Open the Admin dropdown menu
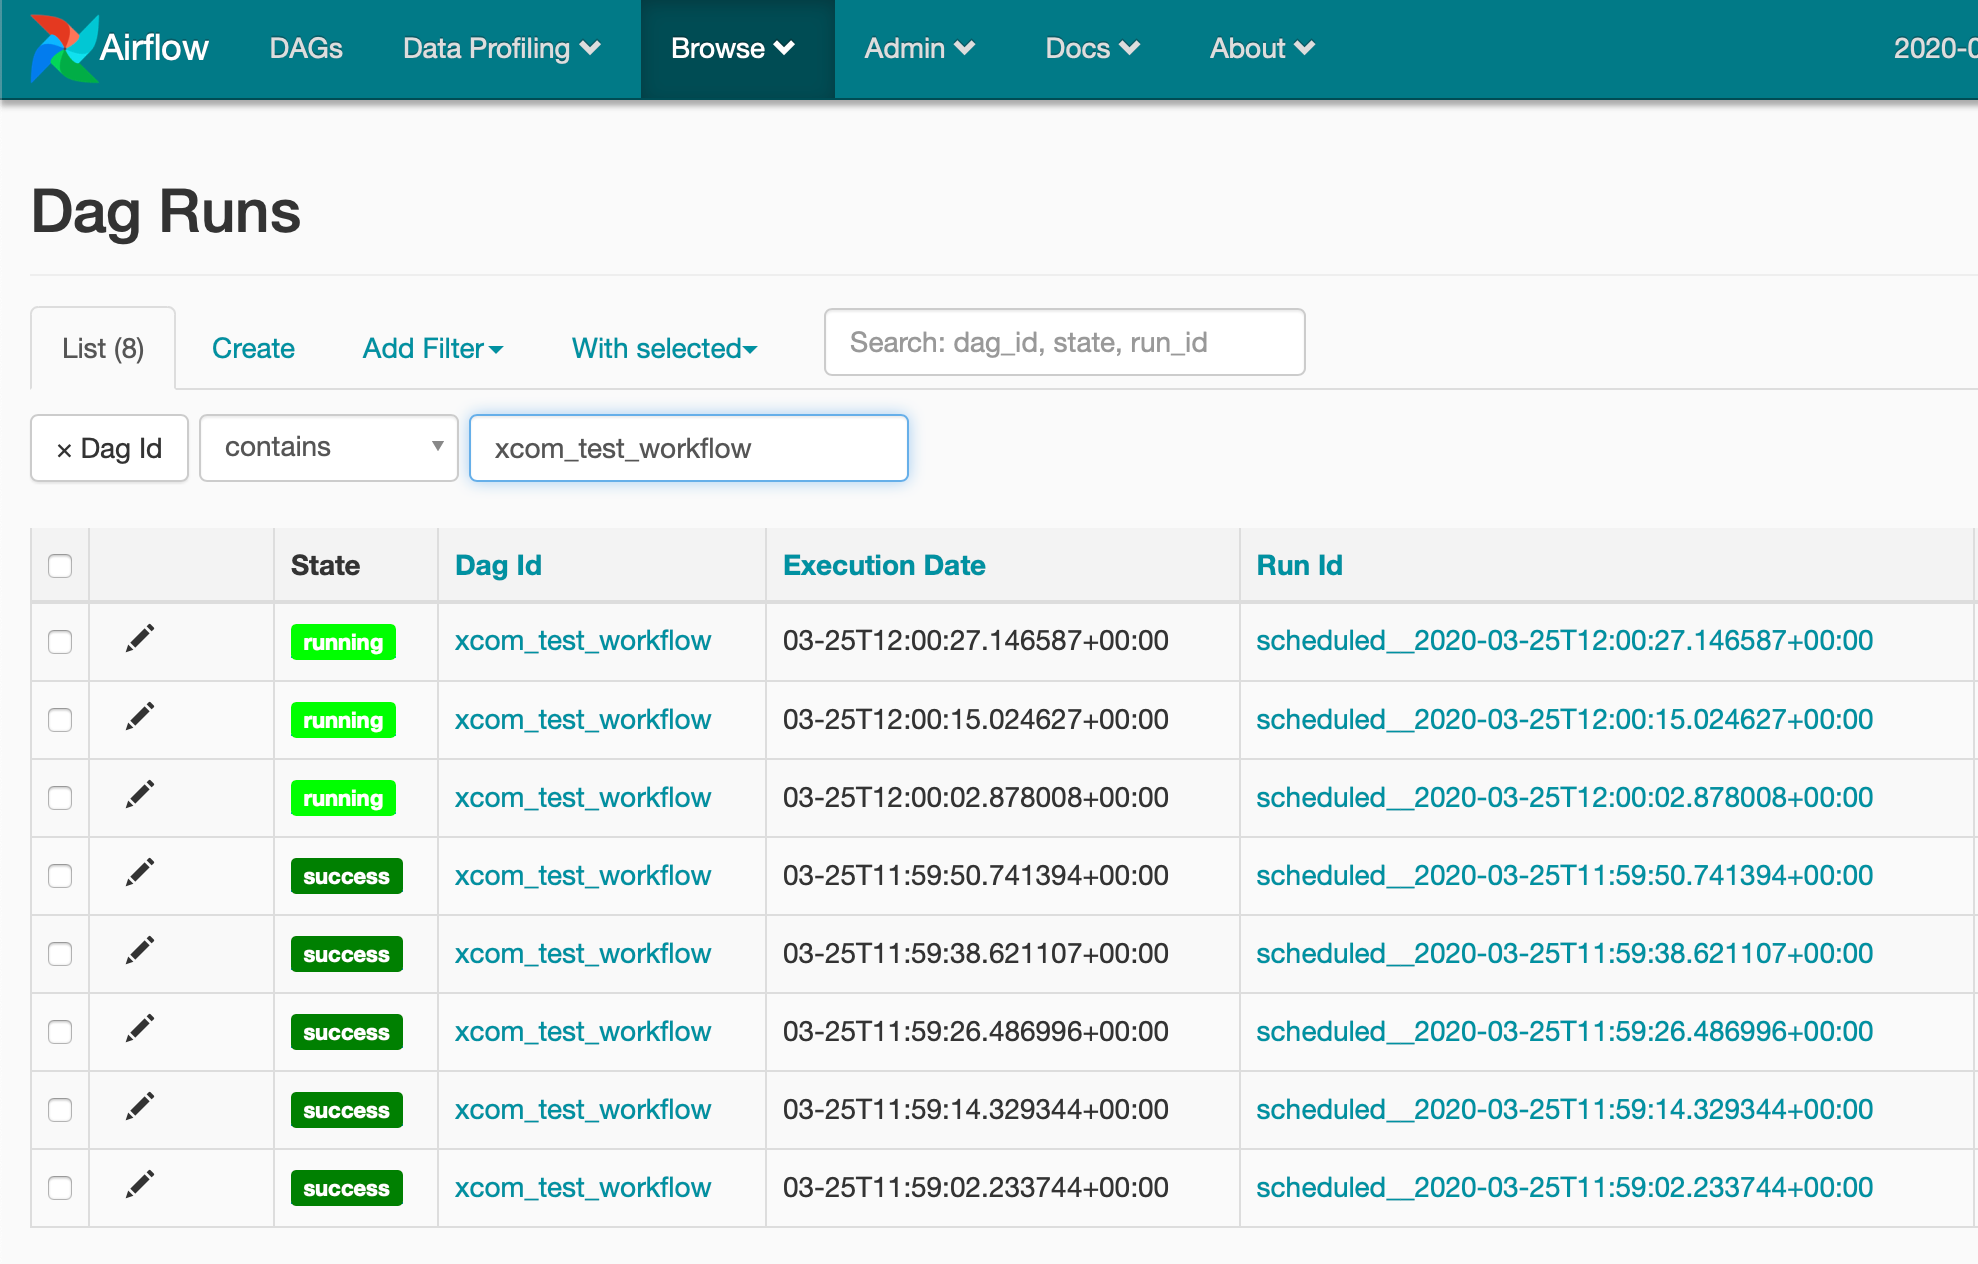 coord(915,45)
